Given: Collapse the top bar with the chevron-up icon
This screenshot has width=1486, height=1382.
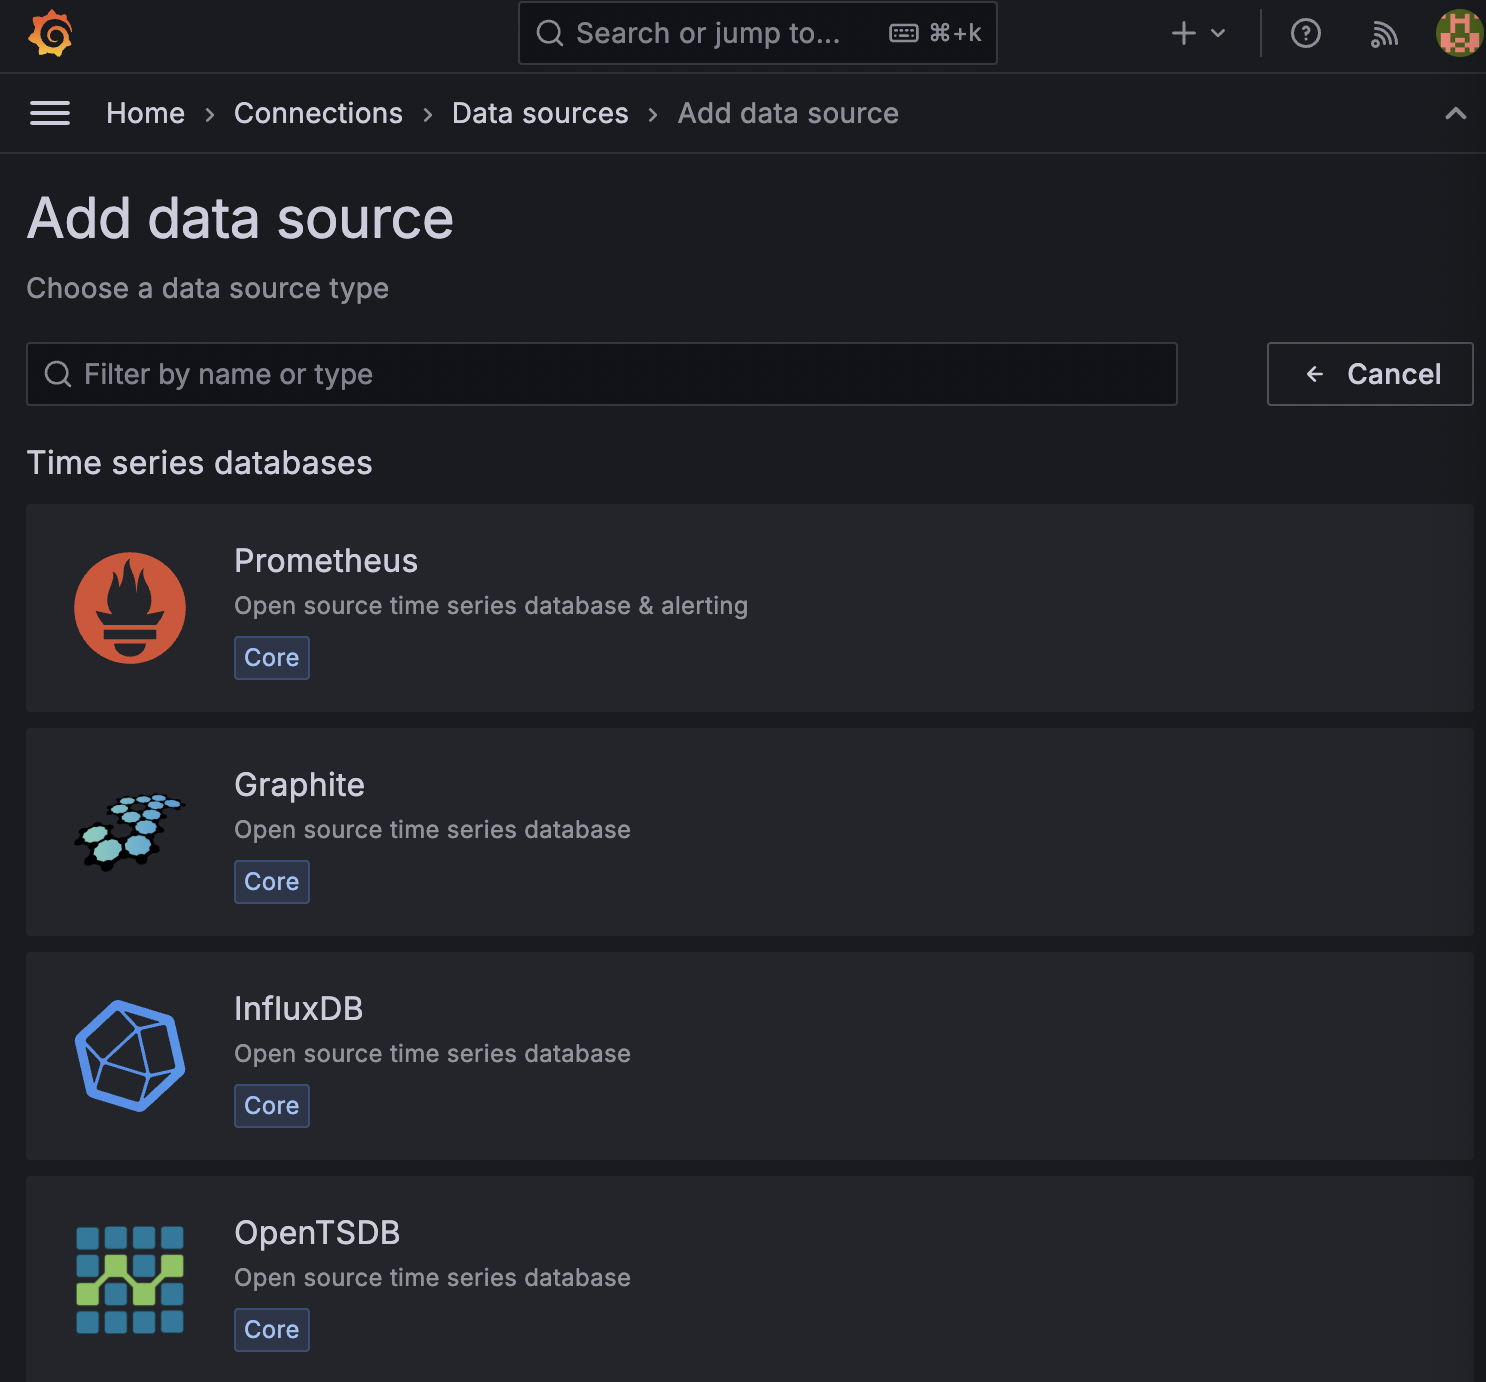Looking at the screenshot, I should pos(1456,113).
